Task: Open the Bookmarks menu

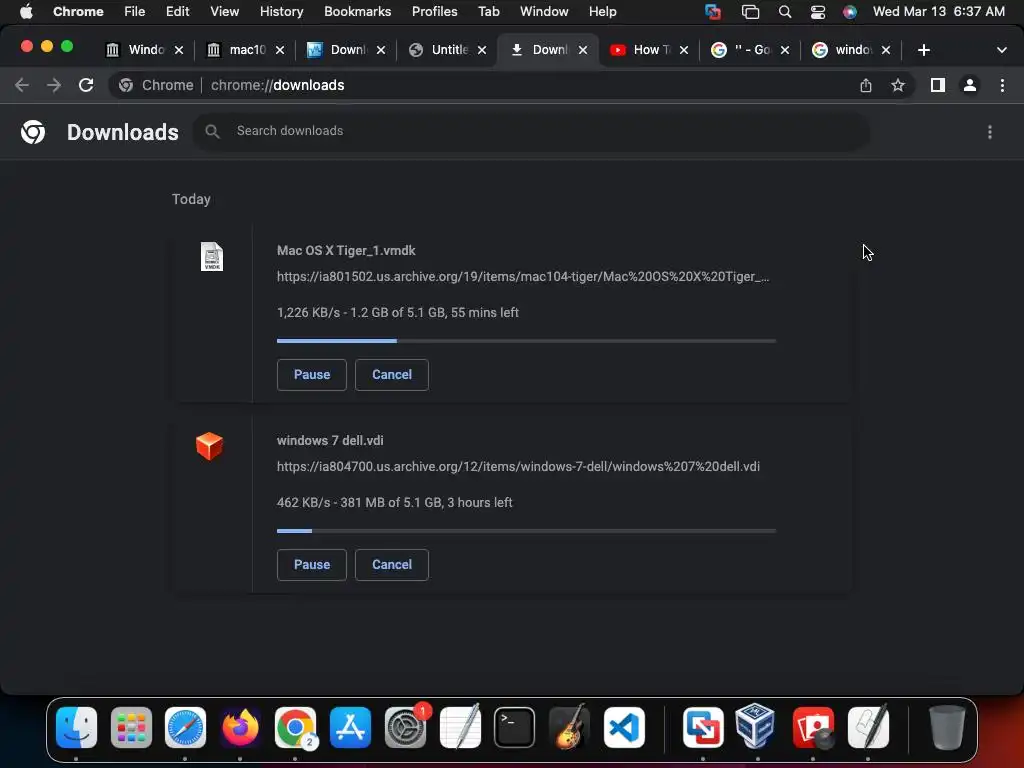Action: point(358,12)
